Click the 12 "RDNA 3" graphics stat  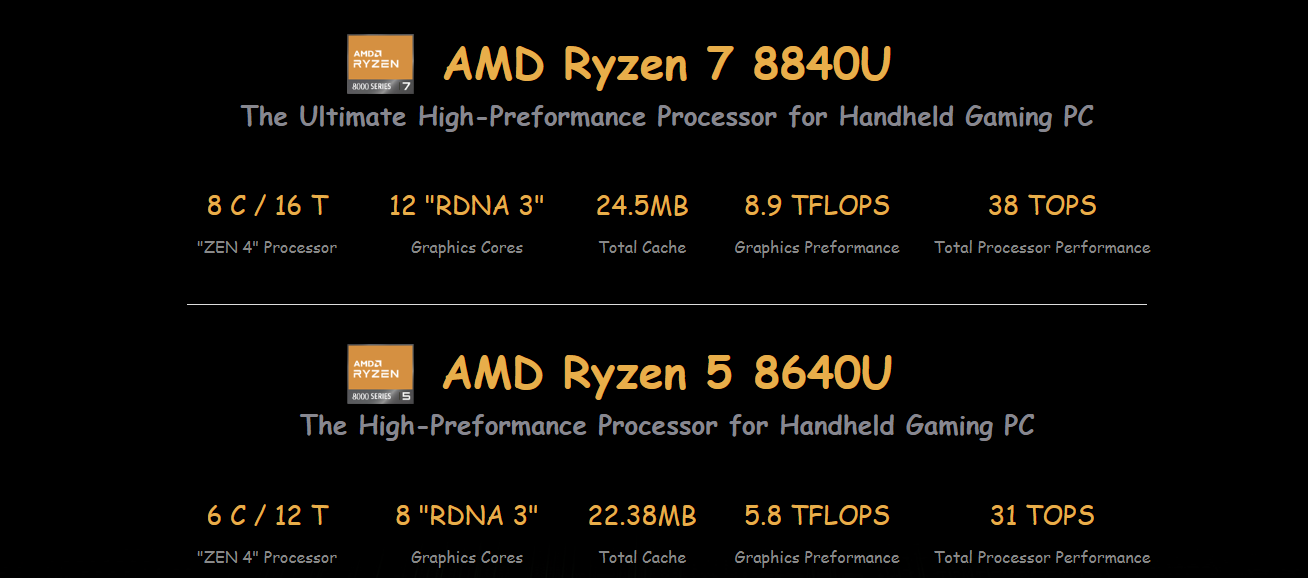tap(467, 206)
